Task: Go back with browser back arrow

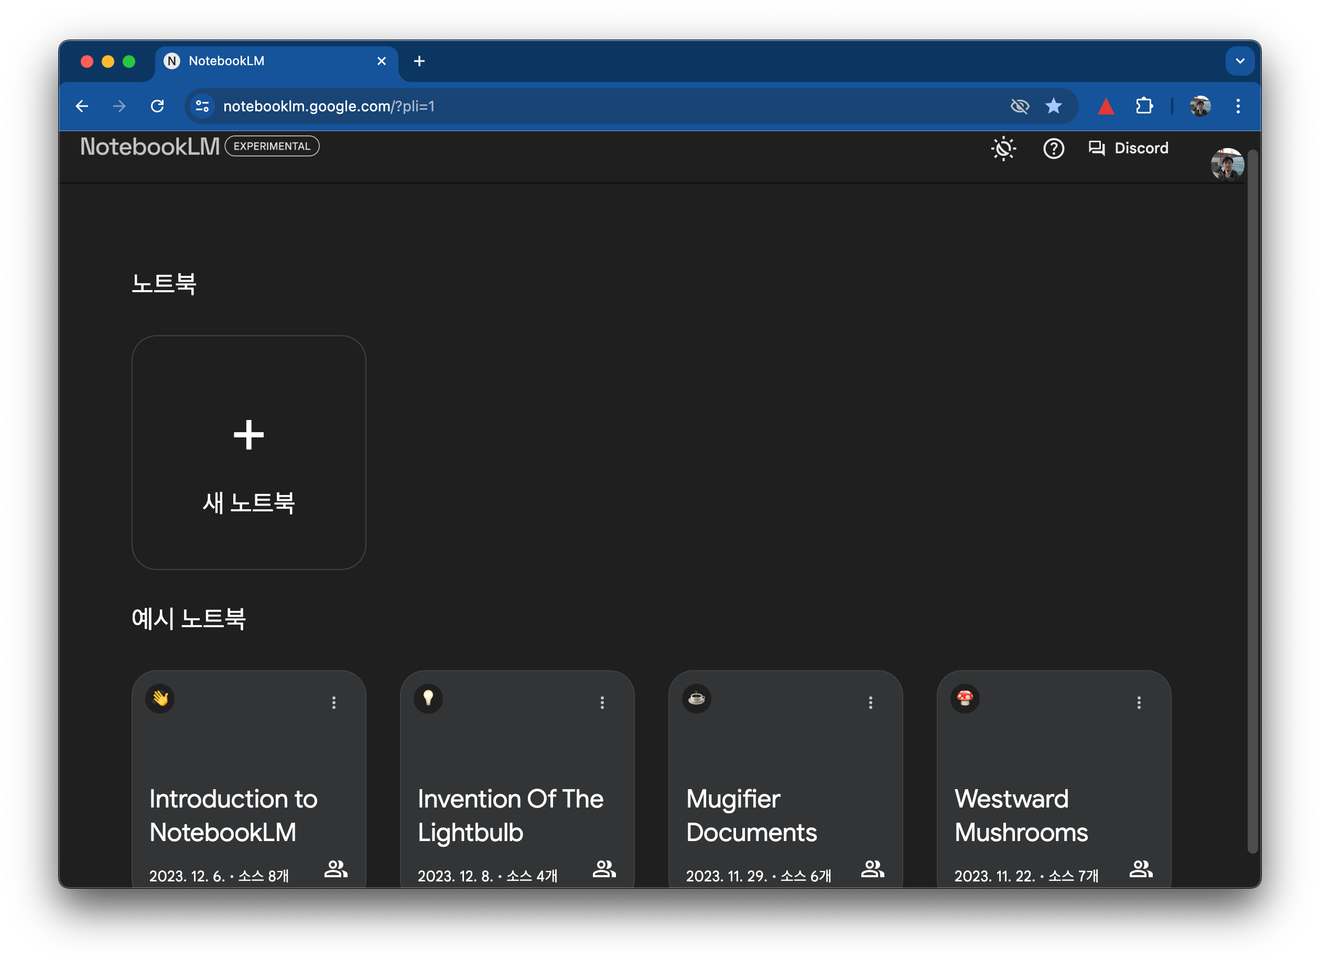Action: pos(82,106)
